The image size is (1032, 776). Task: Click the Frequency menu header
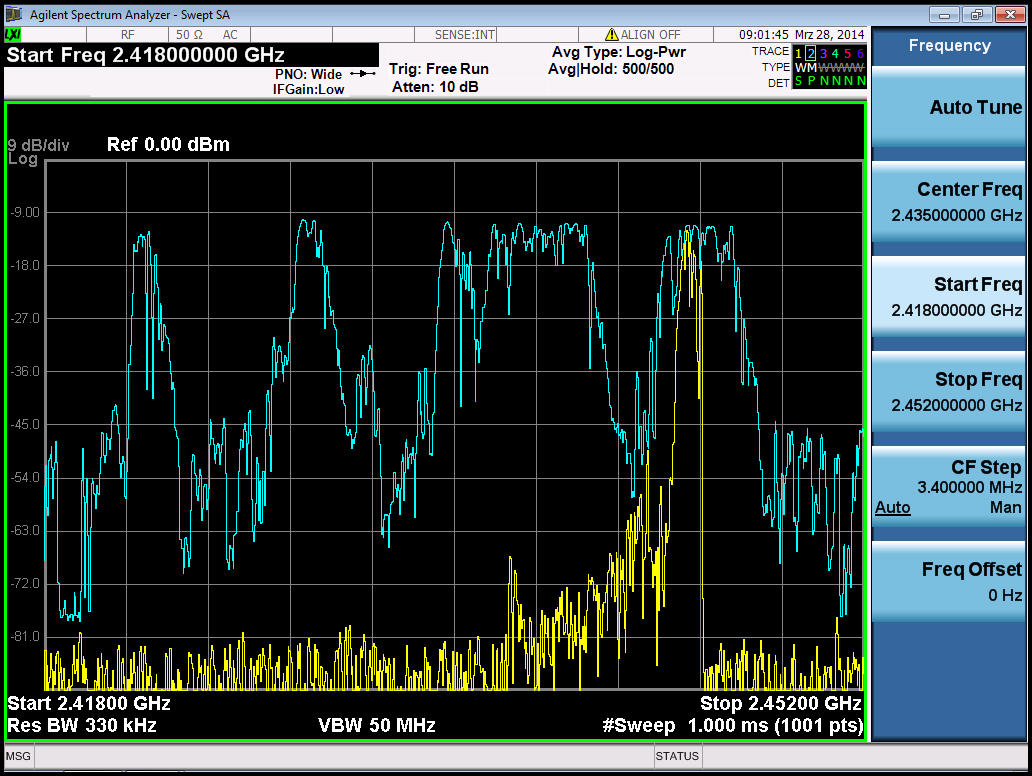pos(948,46)
